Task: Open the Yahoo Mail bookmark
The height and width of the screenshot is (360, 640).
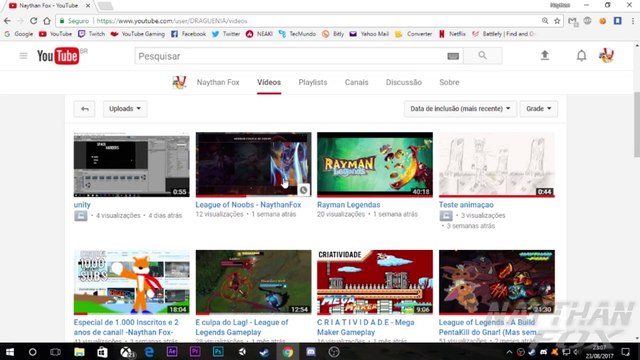Action: tap(369, 34)
